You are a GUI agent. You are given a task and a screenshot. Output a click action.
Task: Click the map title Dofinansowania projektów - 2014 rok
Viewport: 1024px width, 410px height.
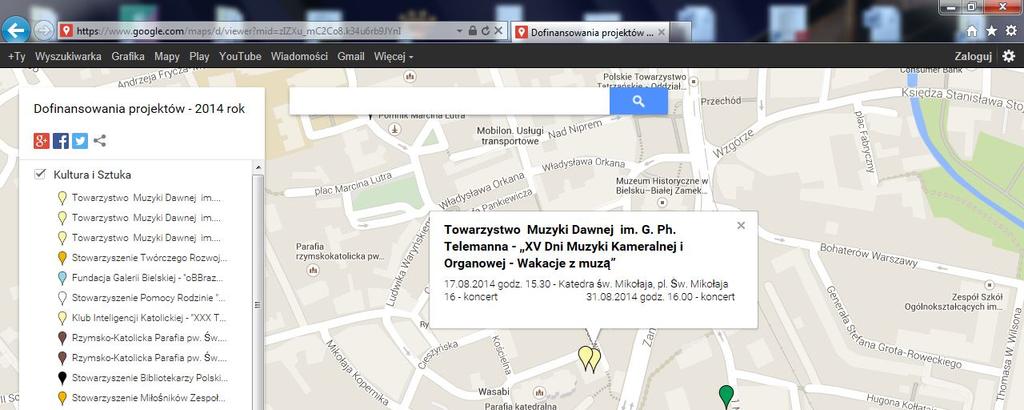[139, 109]
